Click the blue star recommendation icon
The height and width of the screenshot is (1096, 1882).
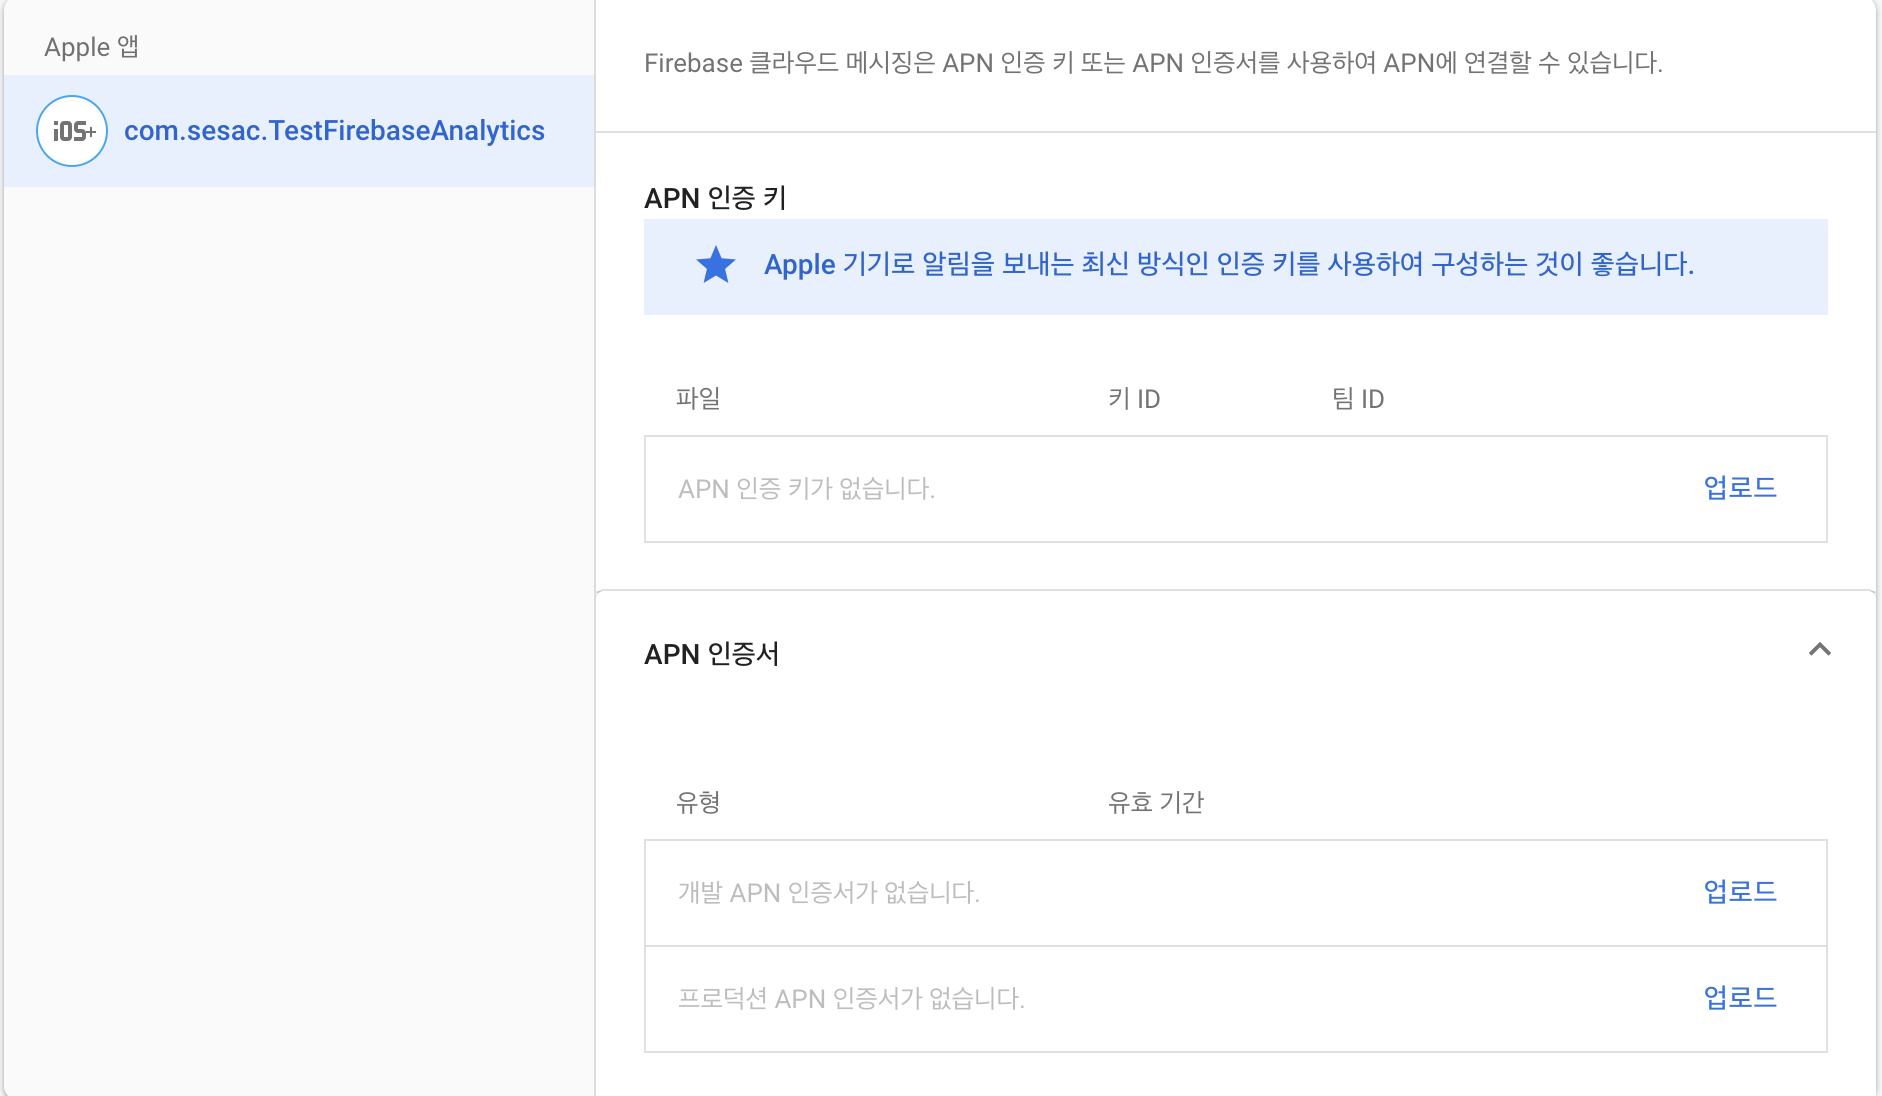(x=716, y=265)
